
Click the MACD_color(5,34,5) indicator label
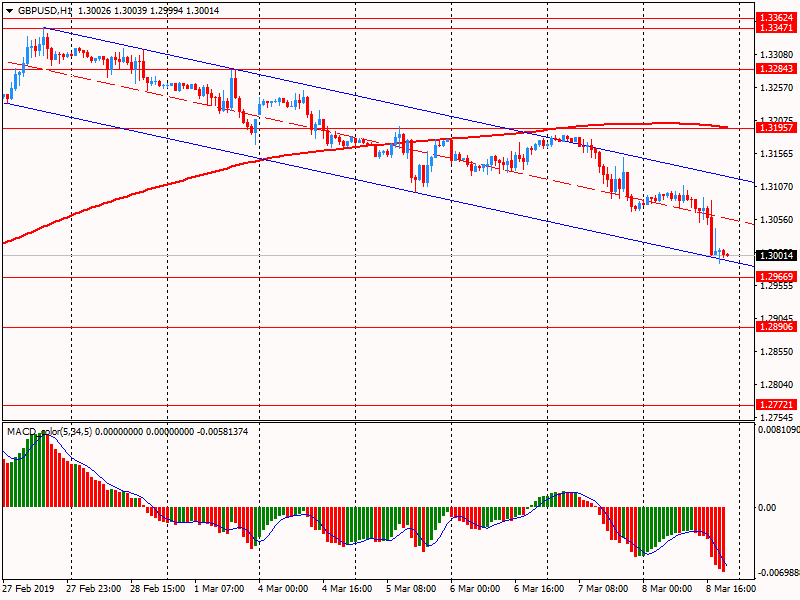[49, 432]
